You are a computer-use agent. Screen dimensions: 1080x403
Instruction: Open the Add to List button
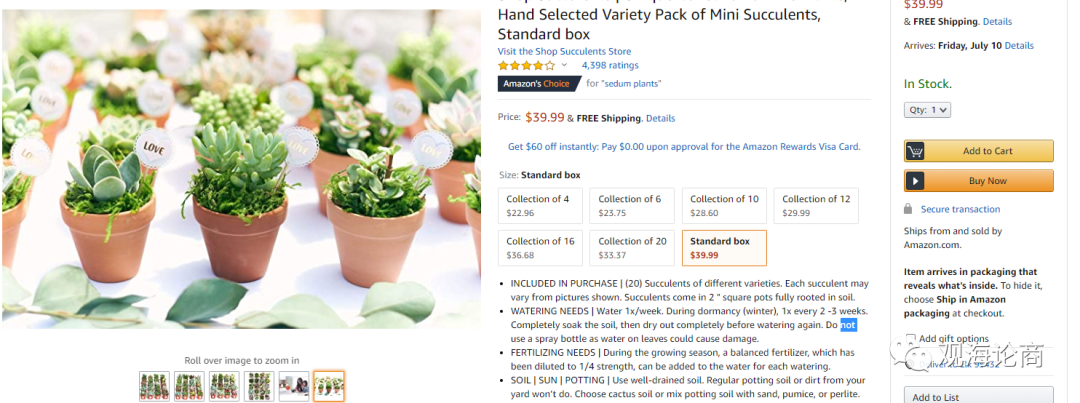point(978,397)
